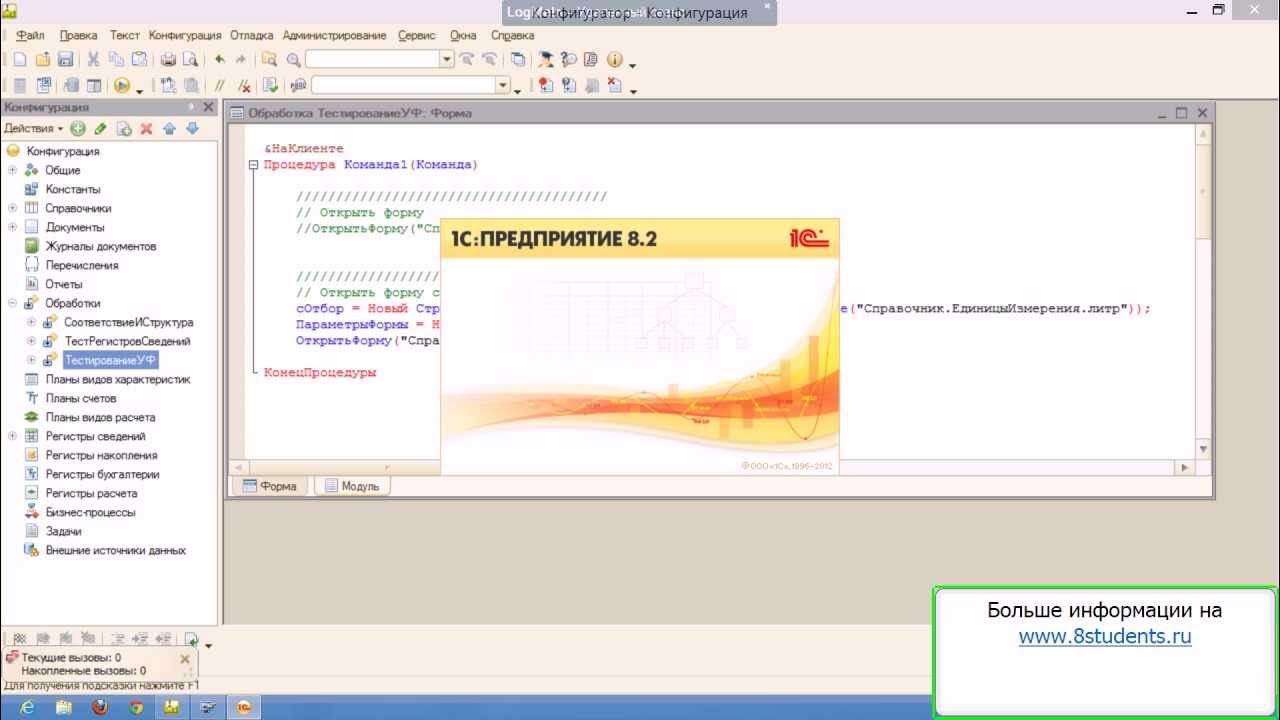Click the code editor's horizontal scrollbar
This screenshot has width=1280, height=720.
coord(712,467)
